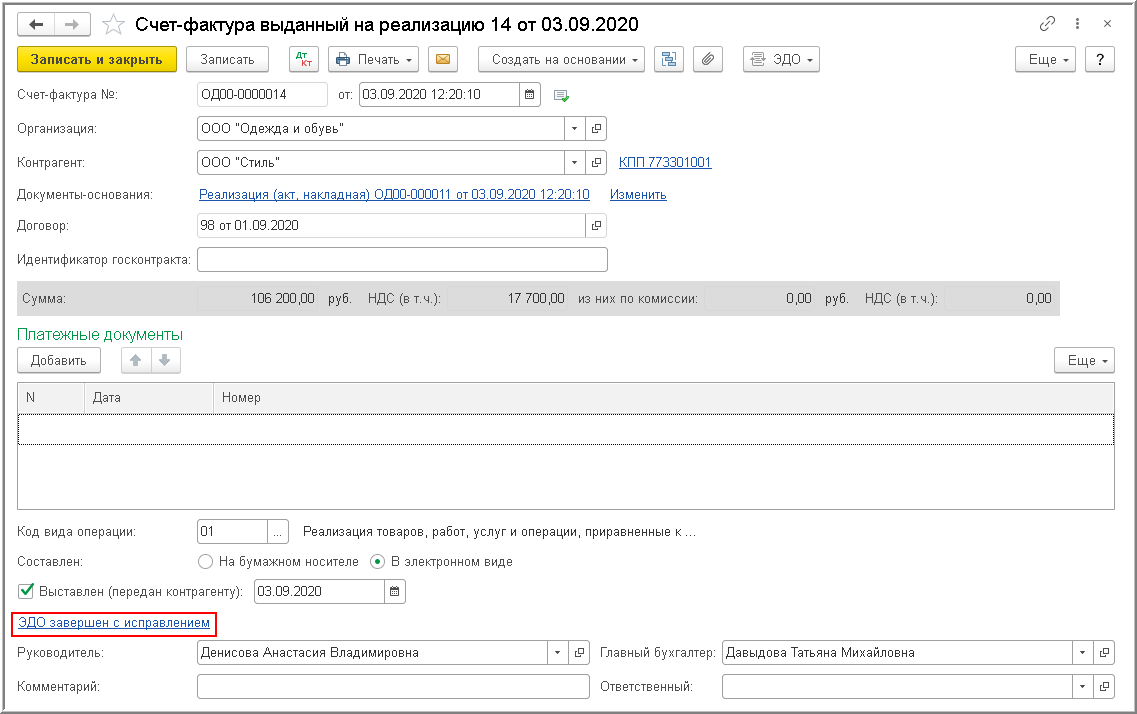
Task: Move payment document row down
Action: coord(165,360)
